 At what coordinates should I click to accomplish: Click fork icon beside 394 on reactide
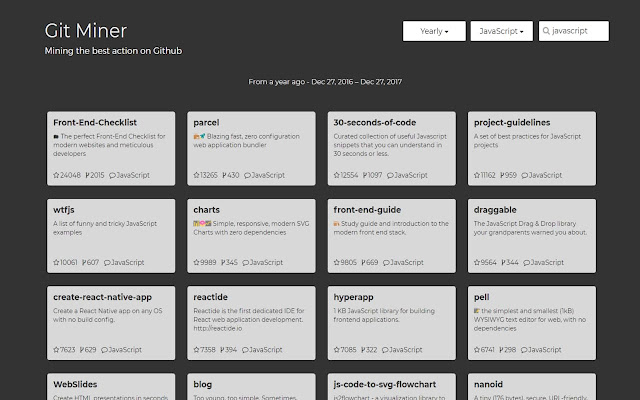click(222, 350)
